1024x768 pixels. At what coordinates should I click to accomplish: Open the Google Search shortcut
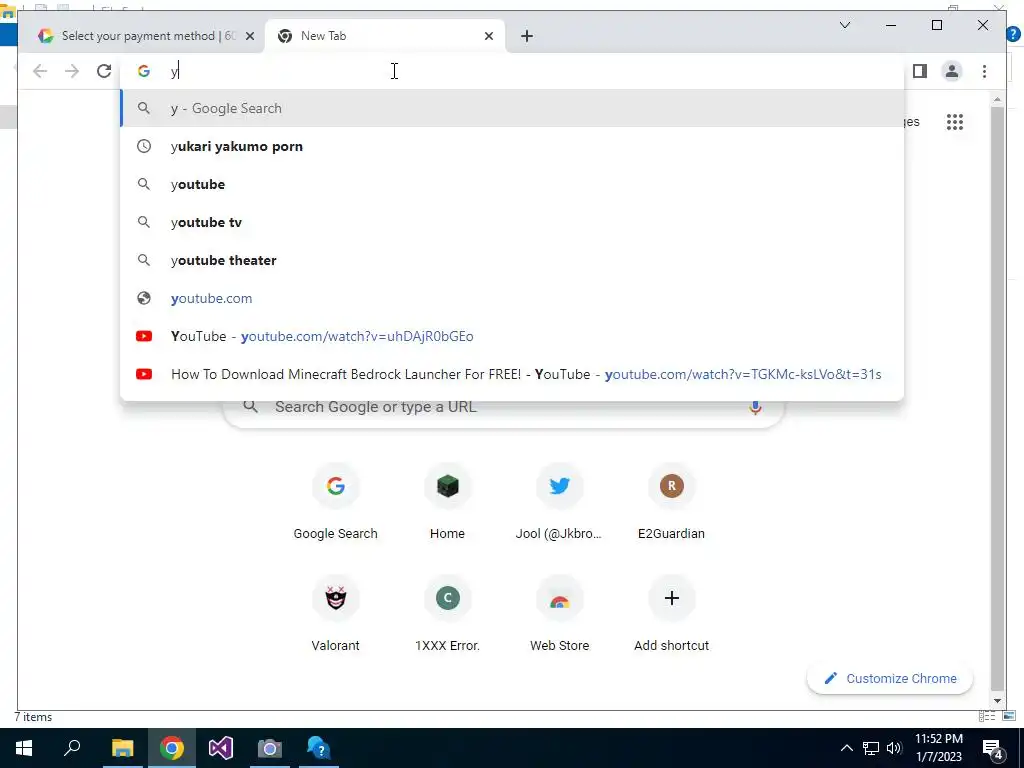coord(335,502)
